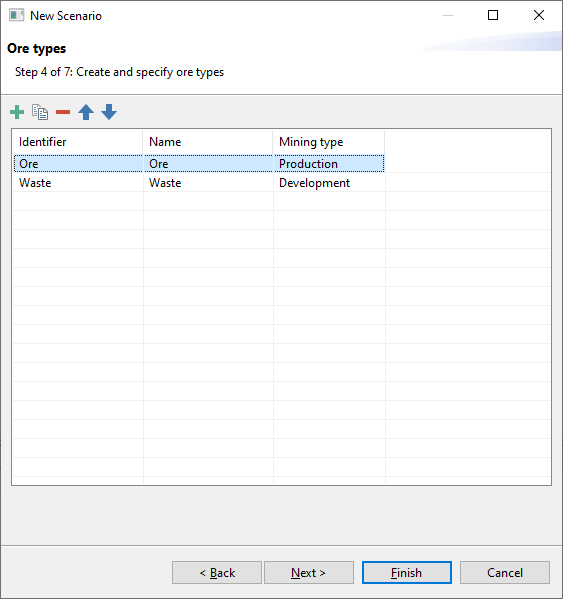The height and width of the screenshot is (599, 563).
Task: Select the Ore identifier cell
Action: coord(78,164)
